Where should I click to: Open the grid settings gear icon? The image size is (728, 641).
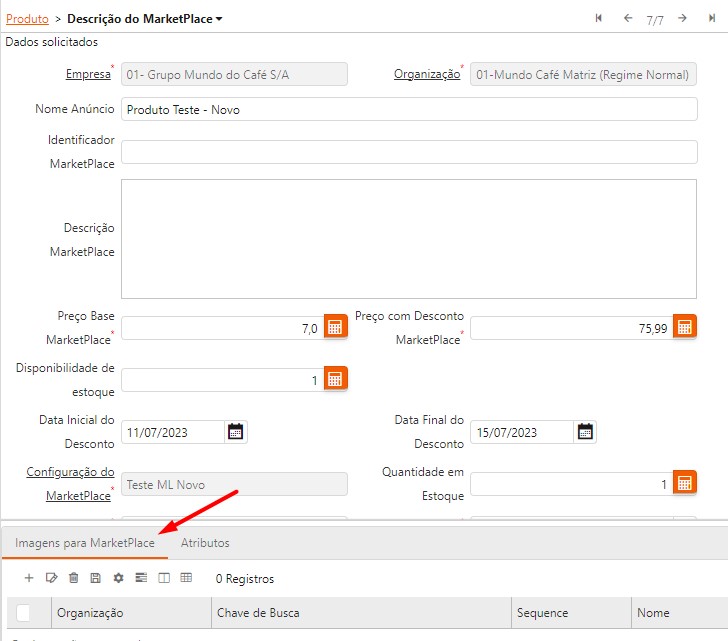[x=118, y=578]
